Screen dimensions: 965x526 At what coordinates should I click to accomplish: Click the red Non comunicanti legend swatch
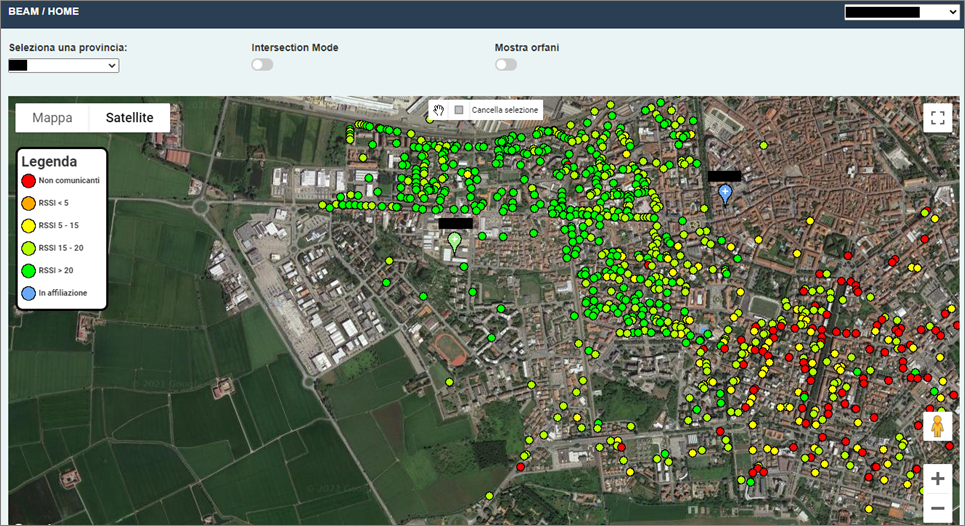[29, 181]
